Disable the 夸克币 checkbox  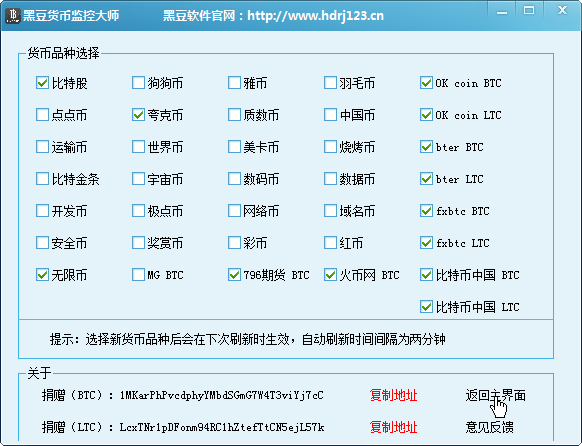pos(138,115)
